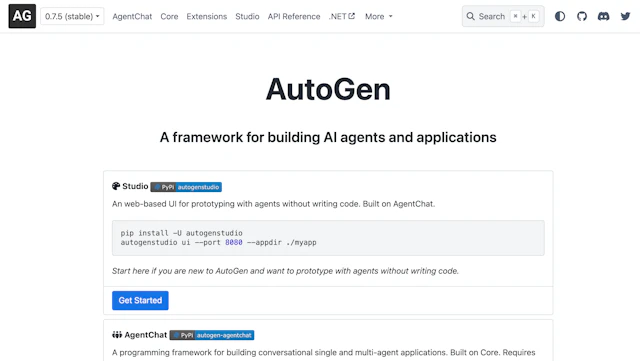Click the autogen-agentchat PyPI badge
640x361 pixels.
(x=212, y=335)
